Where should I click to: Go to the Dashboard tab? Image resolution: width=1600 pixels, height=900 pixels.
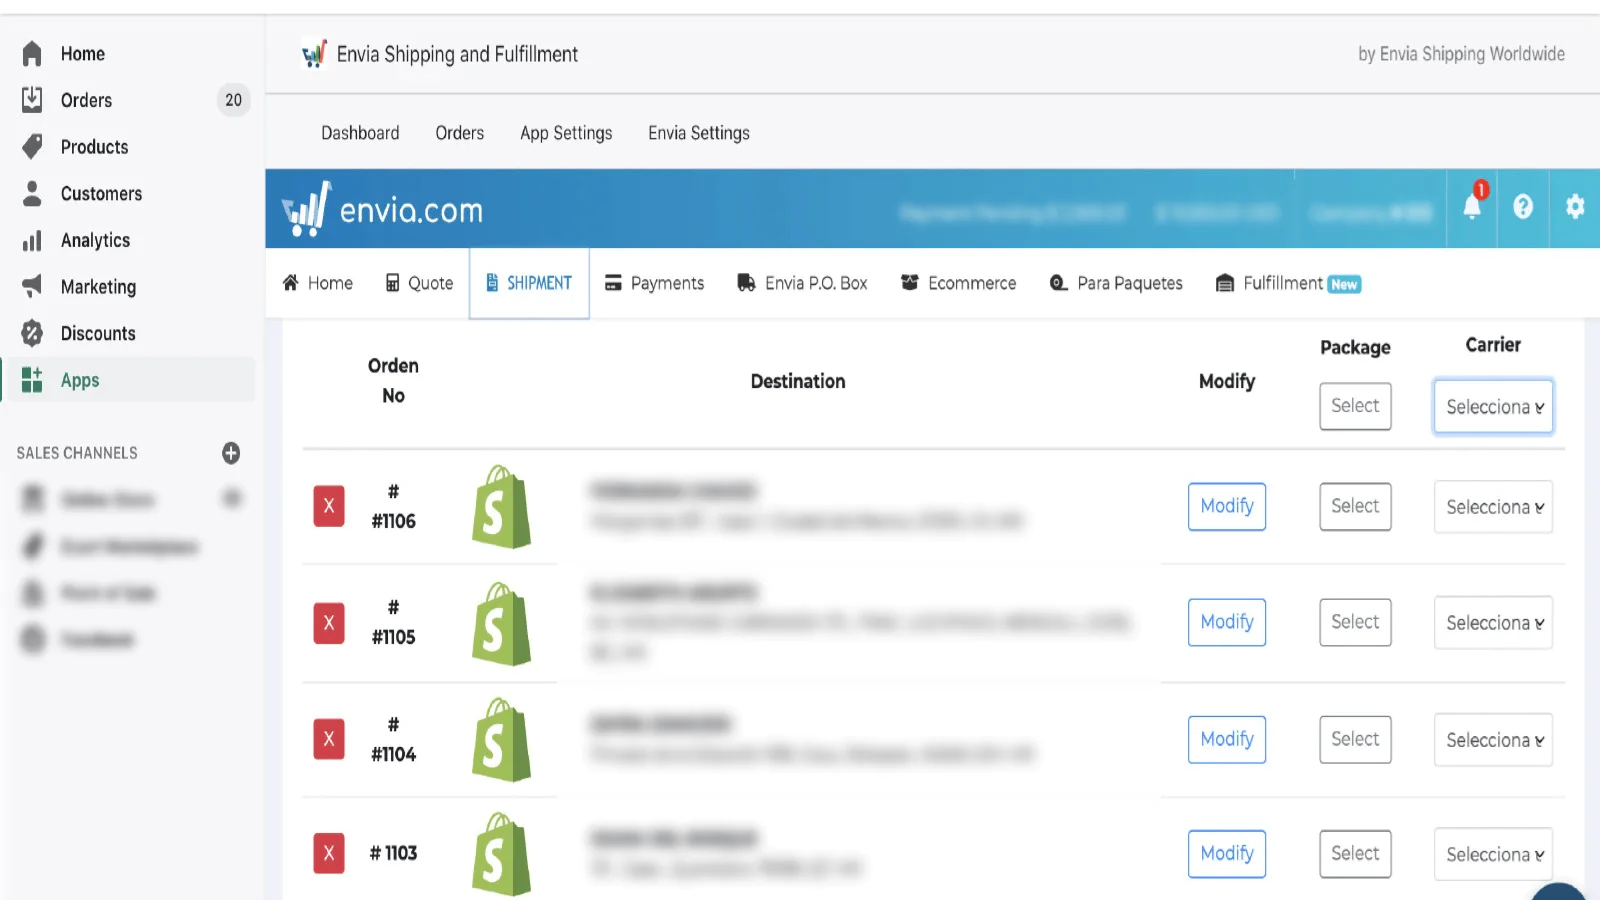point(360,133)
